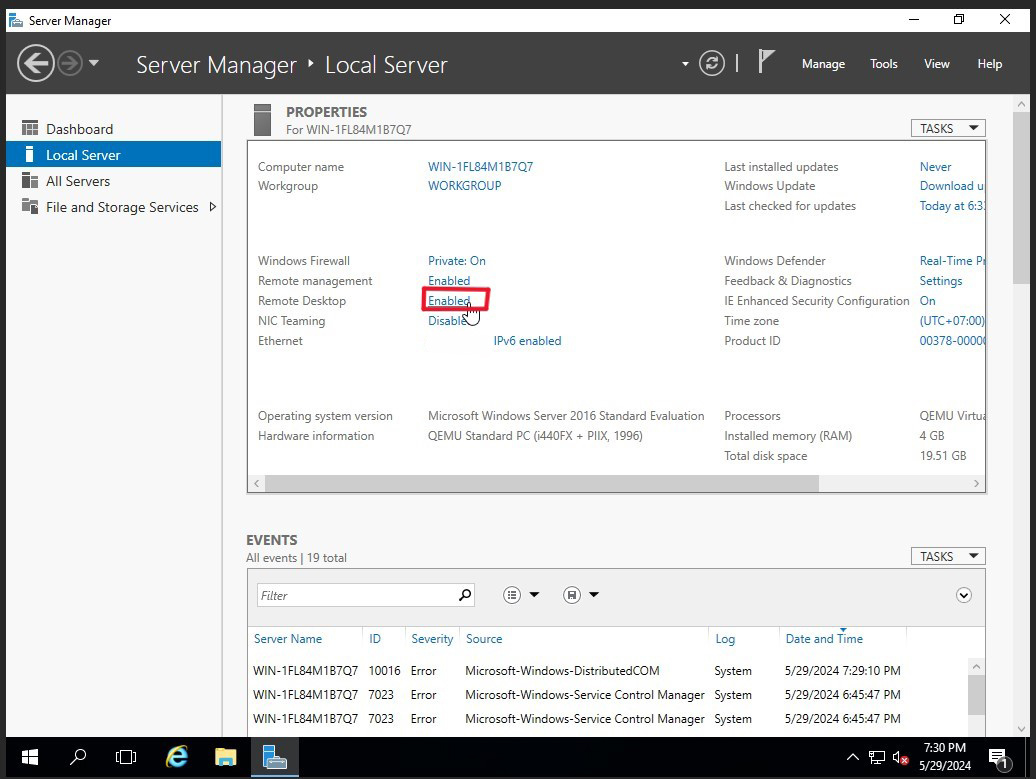Open Windows Update via the Last installed updates link
Viewport: 1036px width, 779px height.
(935, 166)
